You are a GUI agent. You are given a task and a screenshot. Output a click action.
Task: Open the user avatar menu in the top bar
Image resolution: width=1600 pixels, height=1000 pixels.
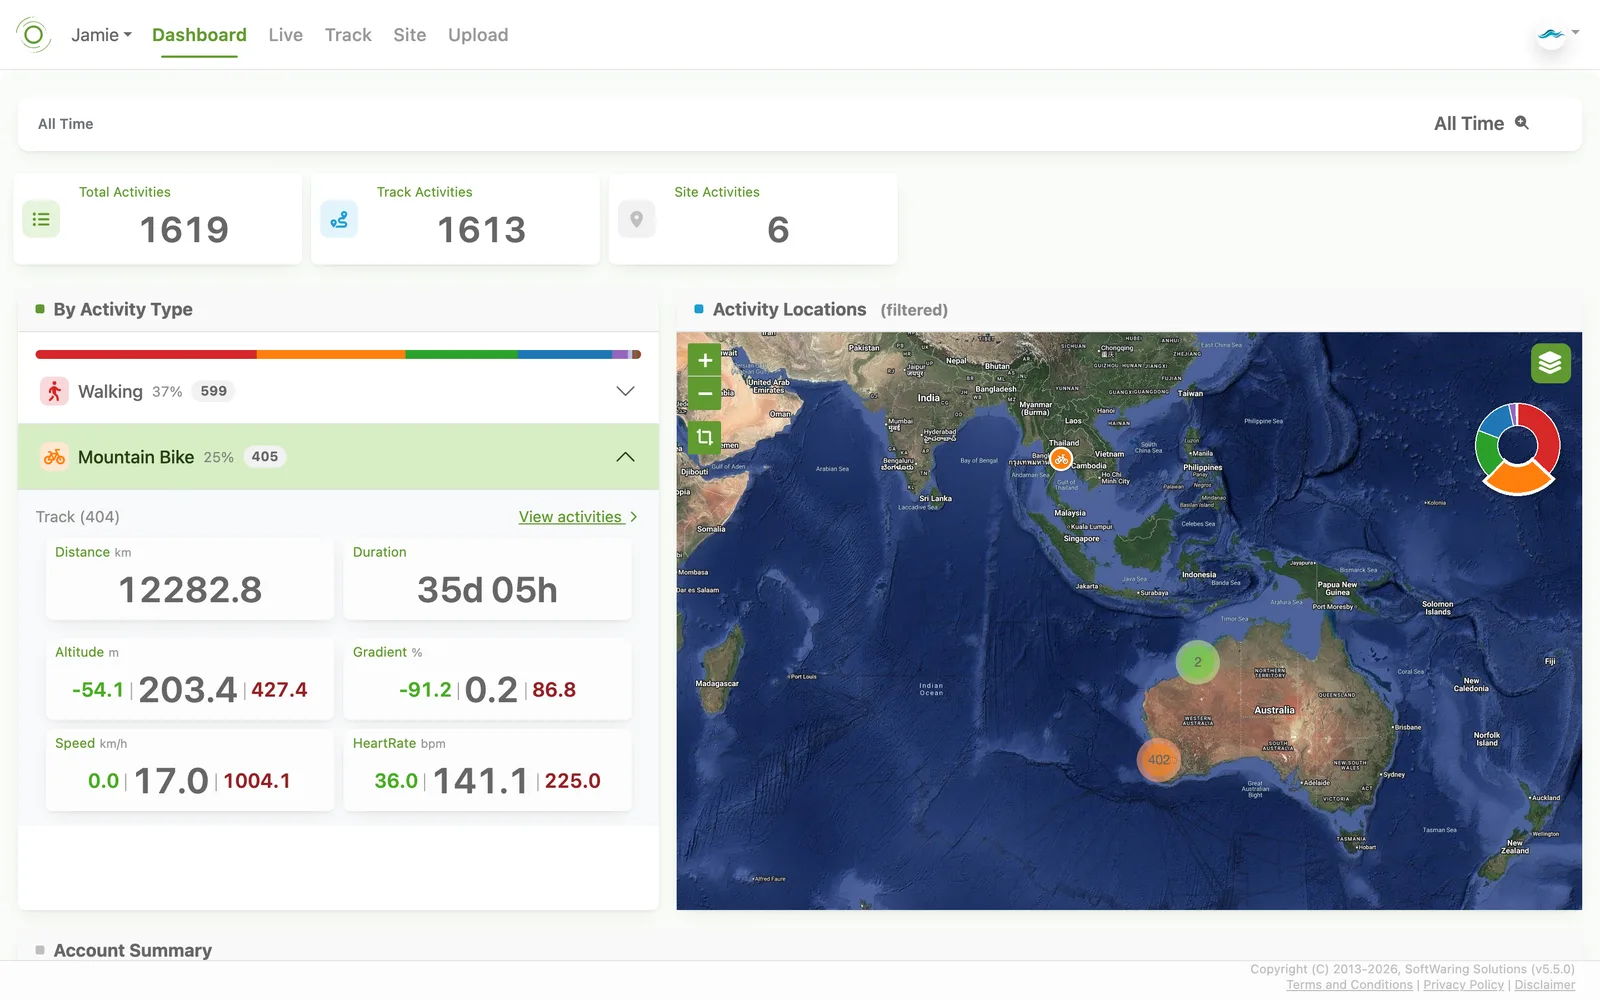click(1557, 35)
